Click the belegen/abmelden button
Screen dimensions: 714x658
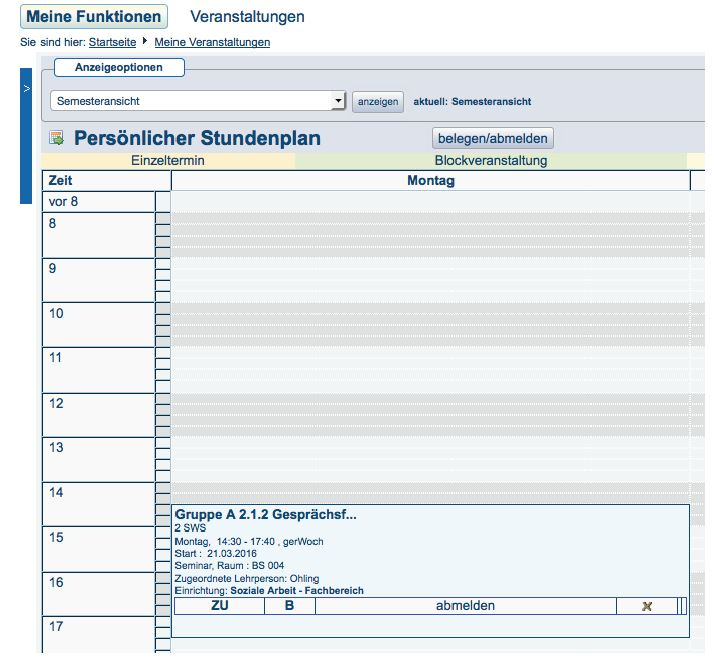tap(492, 138)
